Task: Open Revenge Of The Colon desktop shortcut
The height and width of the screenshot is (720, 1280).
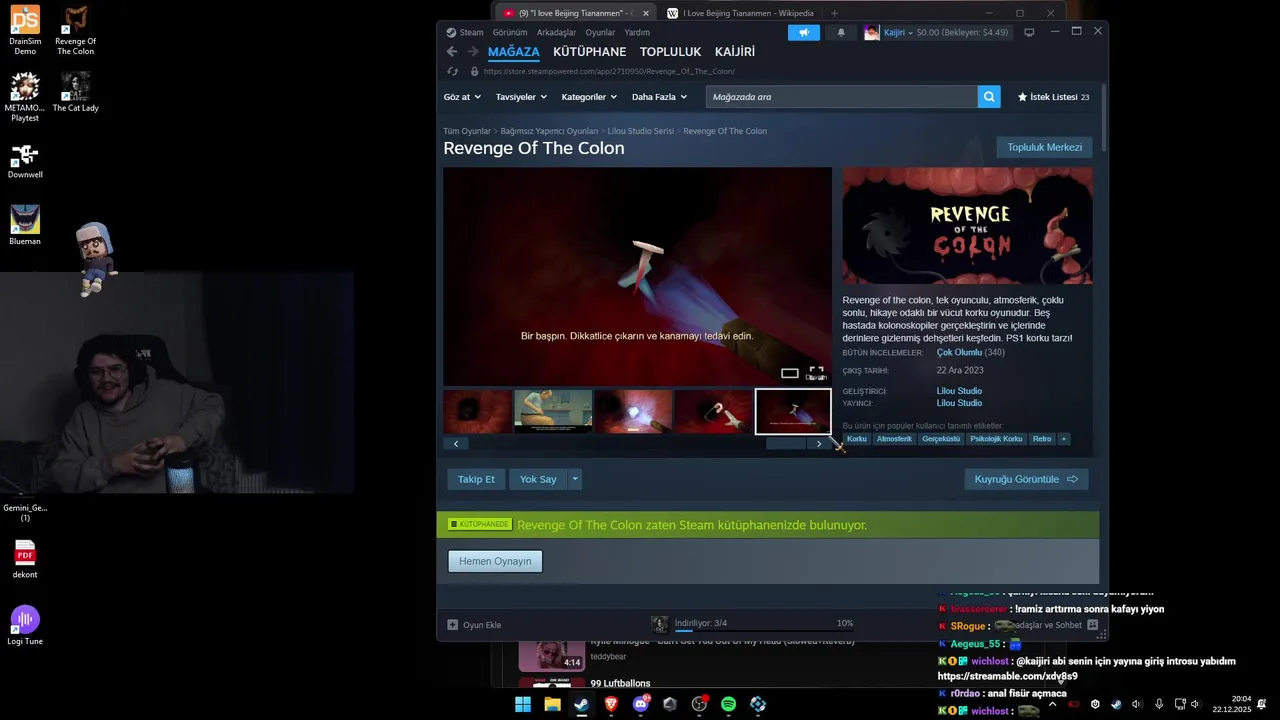Action: [x=75, y=30]
